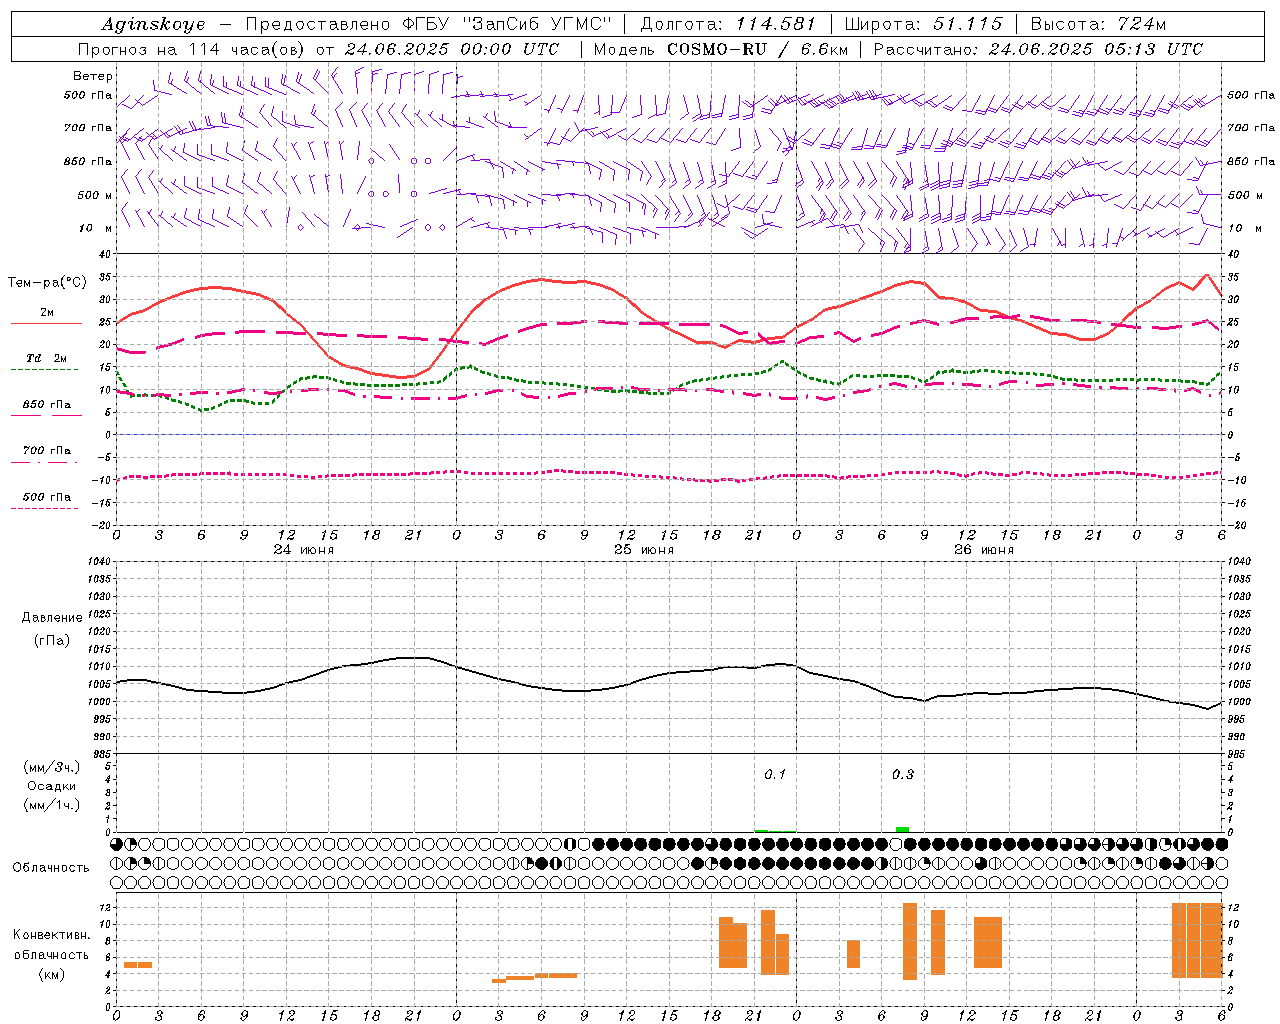The width and height of the screenshot is (1280, 1024).
Task: Select the Высота: 724м elevation text
Action: (1098, 24)
